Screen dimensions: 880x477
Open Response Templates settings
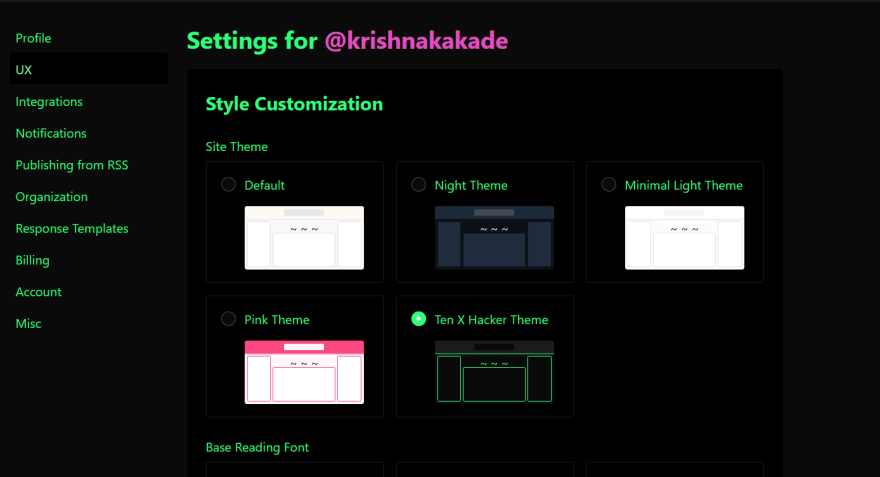point(72,228)
